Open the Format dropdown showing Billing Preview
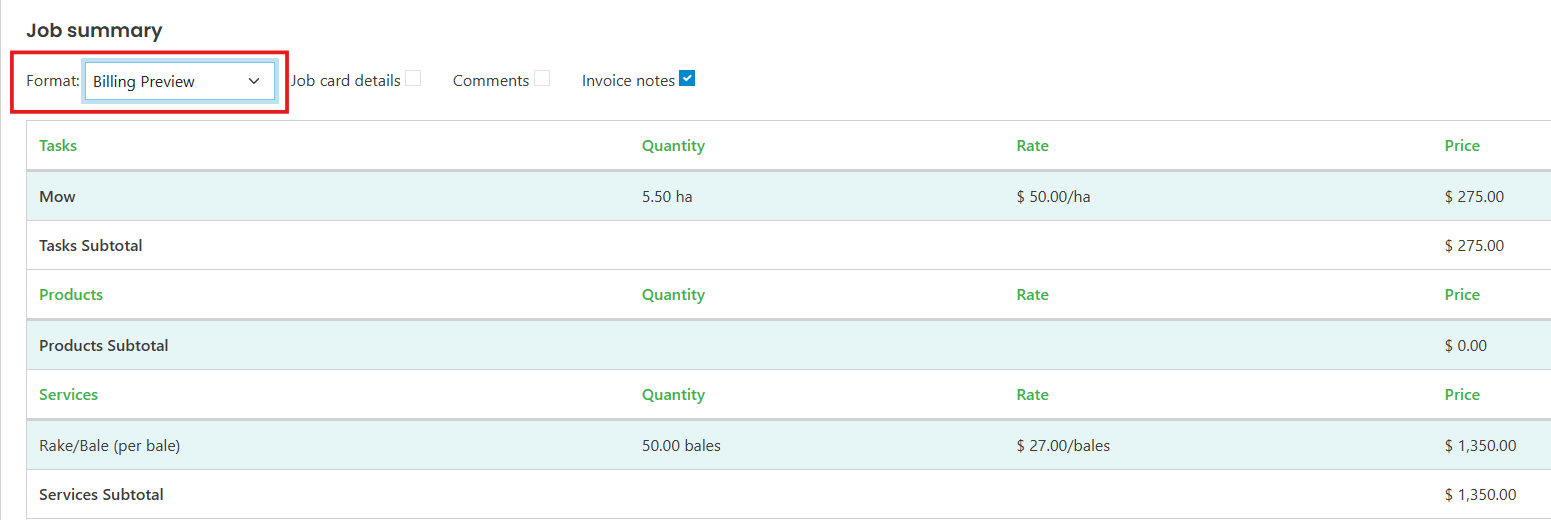This screenshot has width=1551, height=520. (180, 81)
